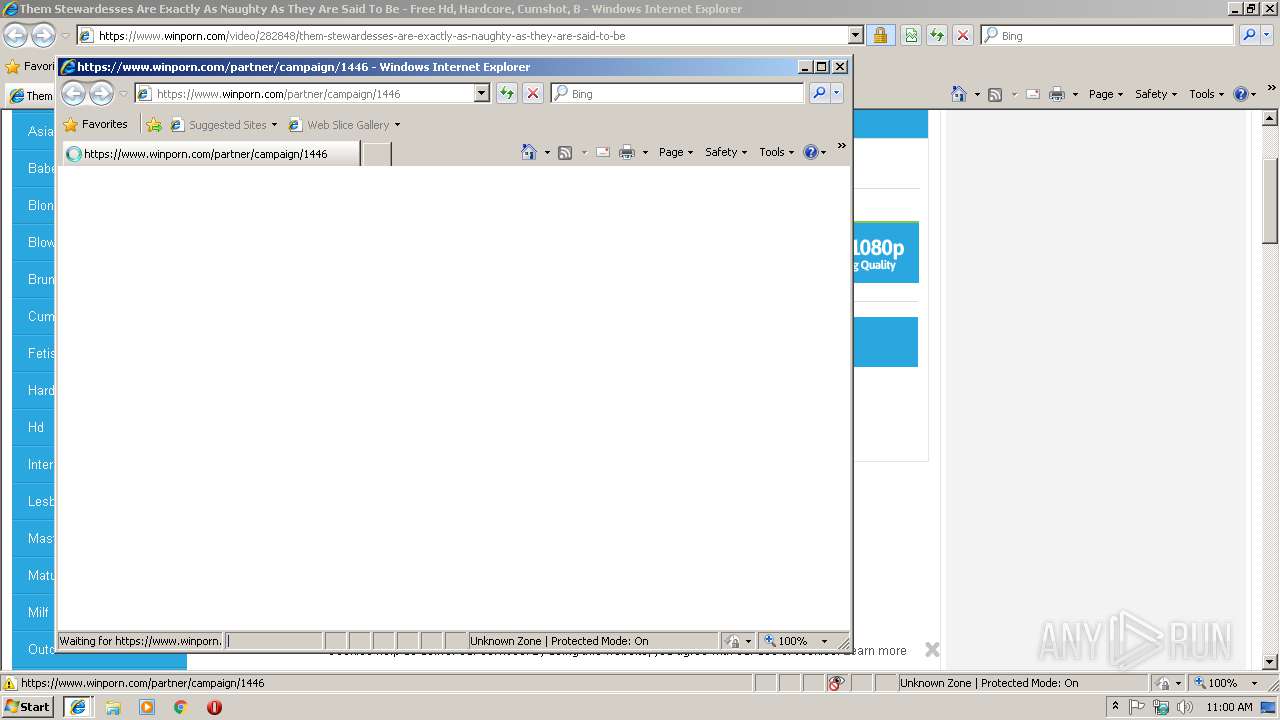Open Windows Media Player on taskbar
This screenshot has height=720, width=1280.
pos(147,707)
